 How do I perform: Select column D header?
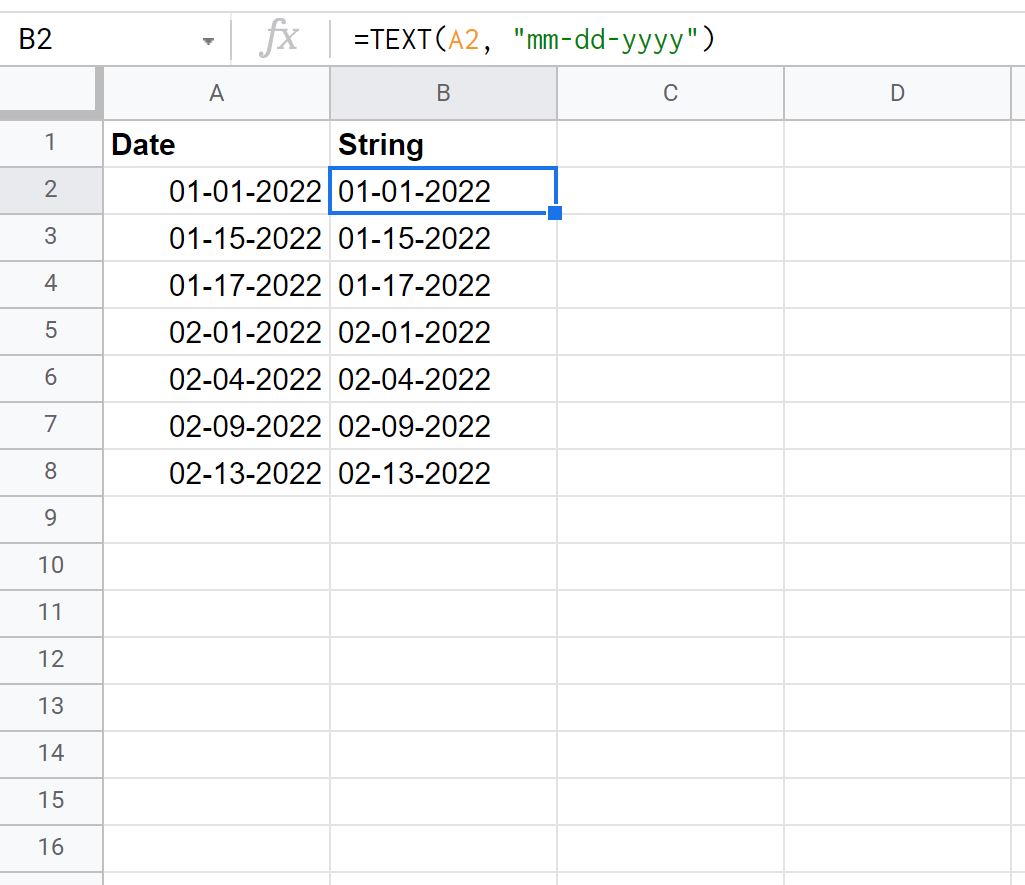pyautogui.click(x=897, y=93)
